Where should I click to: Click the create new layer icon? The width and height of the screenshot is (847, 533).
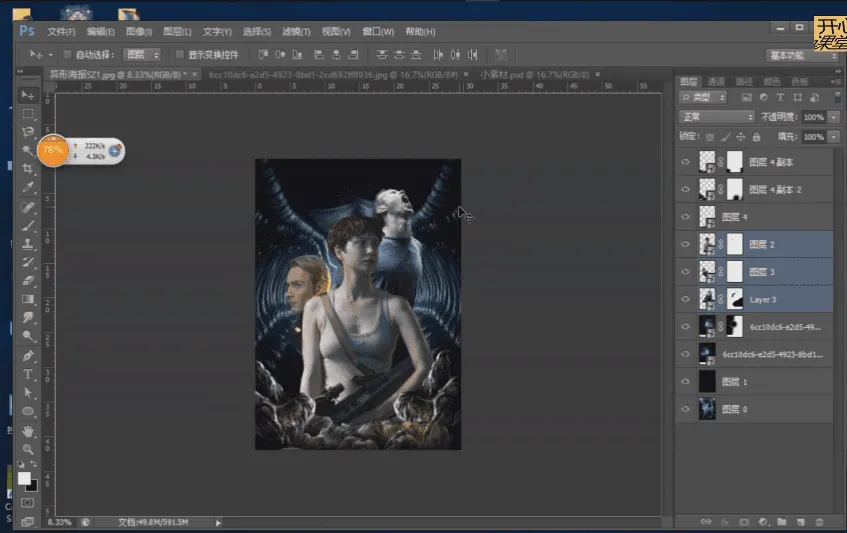800,522
